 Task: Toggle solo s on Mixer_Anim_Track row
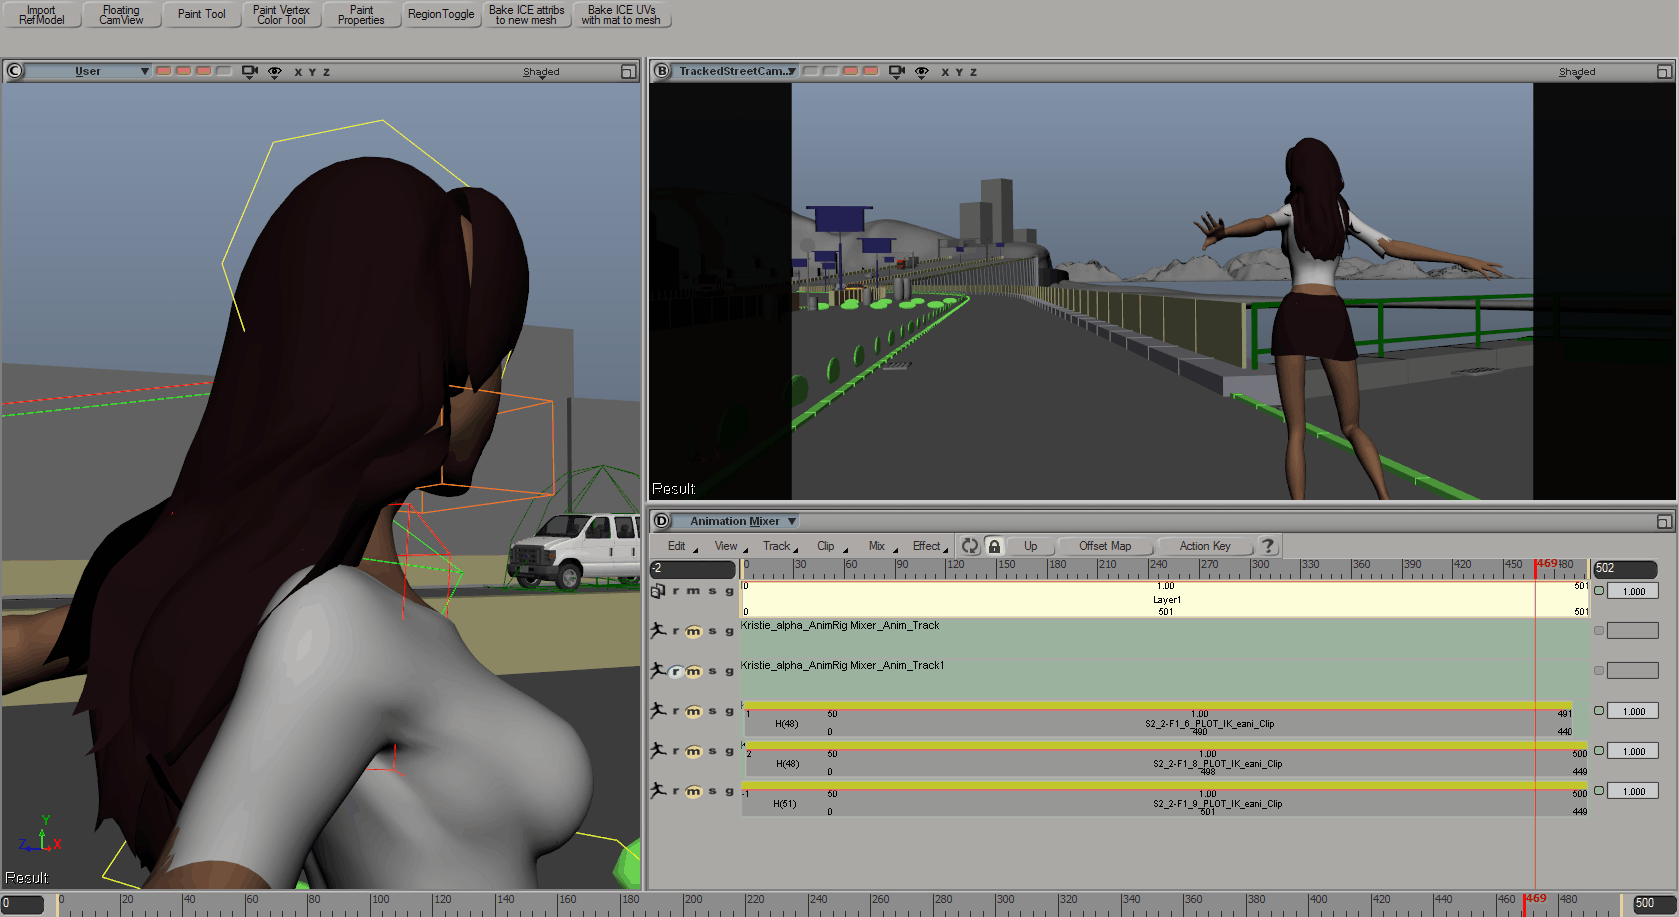pyautogui.click(x=712, y=631)
